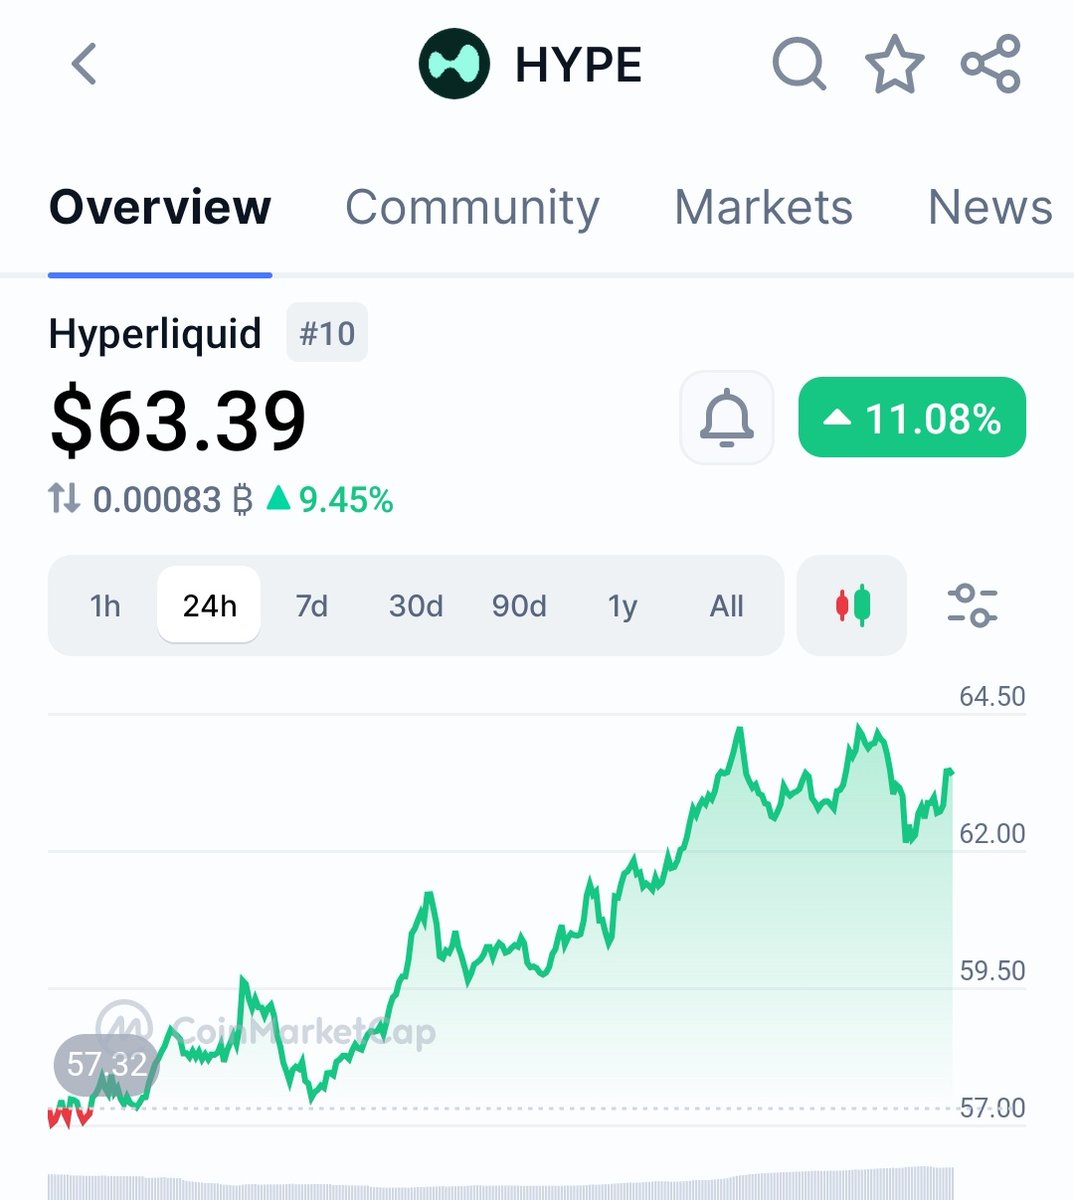Select the 24h chart range
The height and width of the screenshot is (1200, 1074).
[209, 606]
